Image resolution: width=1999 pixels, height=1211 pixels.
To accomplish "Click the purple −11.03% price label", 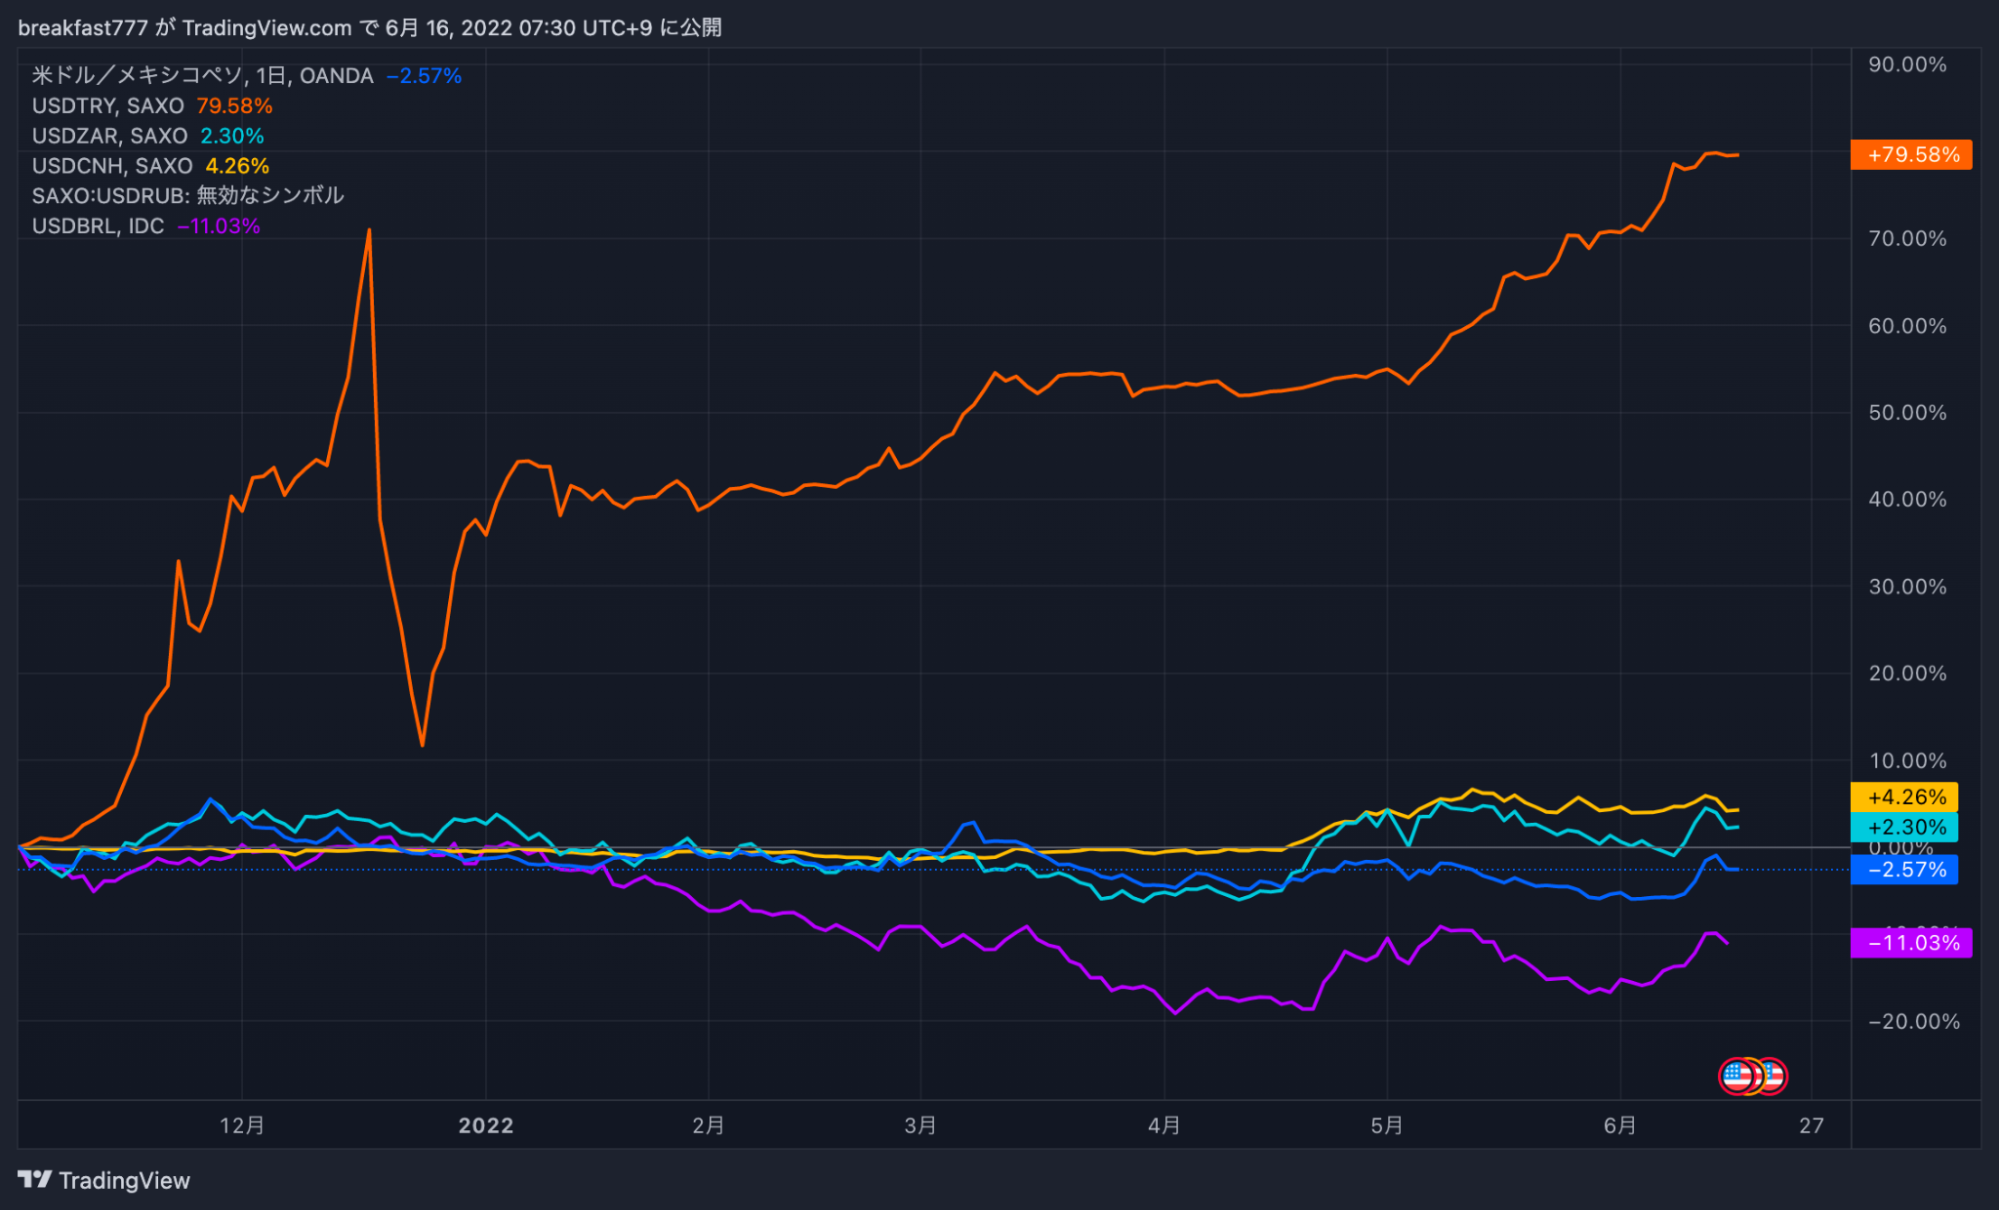I will tap(1911, 943).
